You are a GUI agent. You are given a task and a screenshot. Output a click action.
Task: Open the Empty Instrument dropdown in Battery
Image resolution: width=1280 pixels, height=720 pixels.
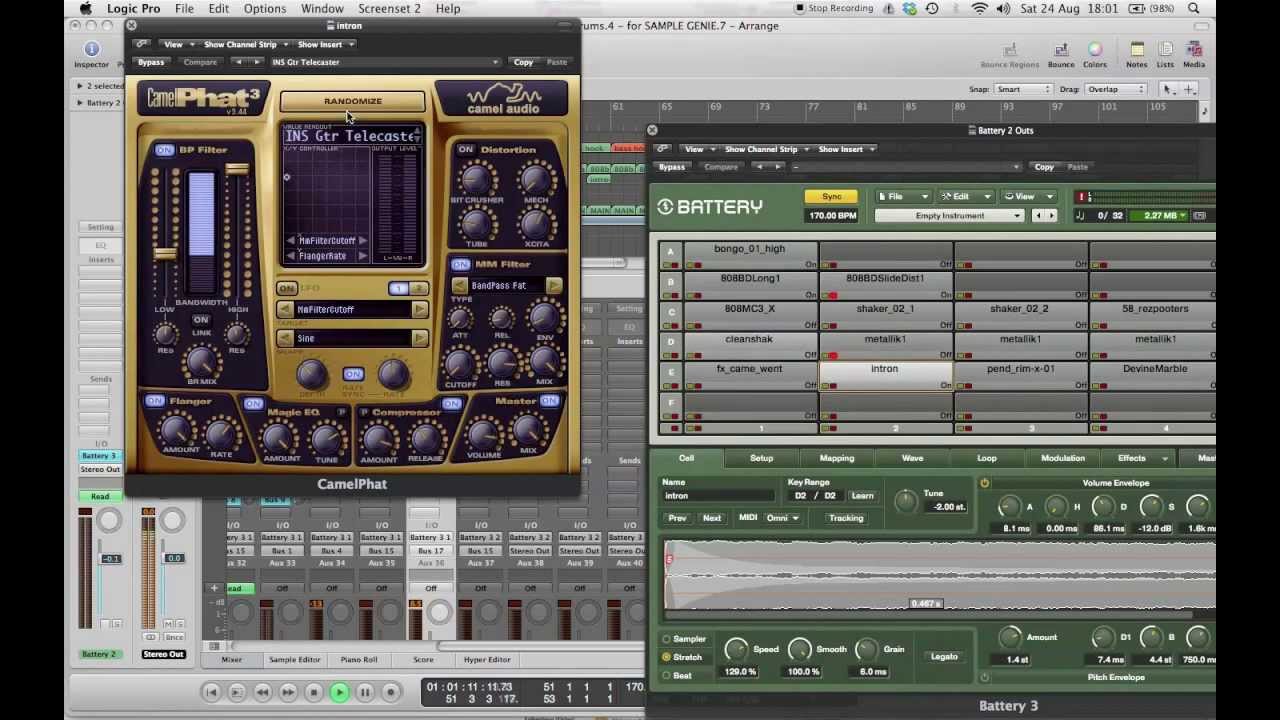pyautogui.click(x=950, y=216)
